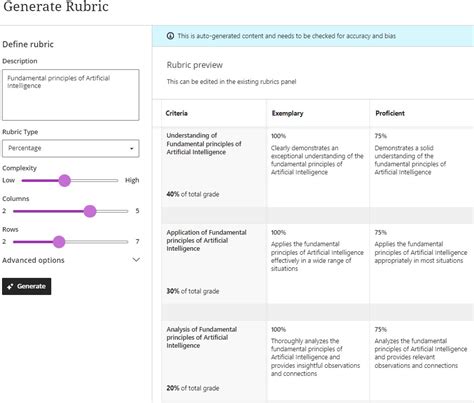Viewport: 474px width, 403px height.
Task: Click the Exemplary description for Understanding row
Action: coord(317,160)
